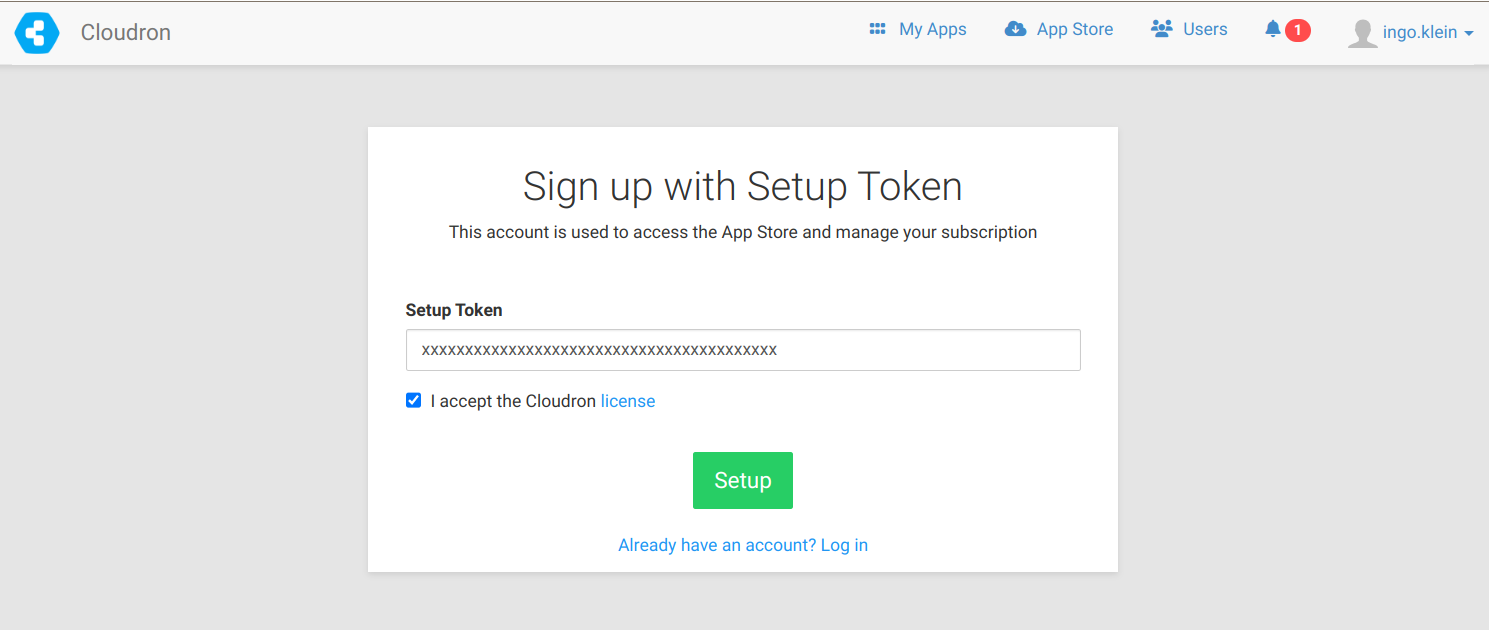Click the Setup Token field label

click(x=454, y=310)
